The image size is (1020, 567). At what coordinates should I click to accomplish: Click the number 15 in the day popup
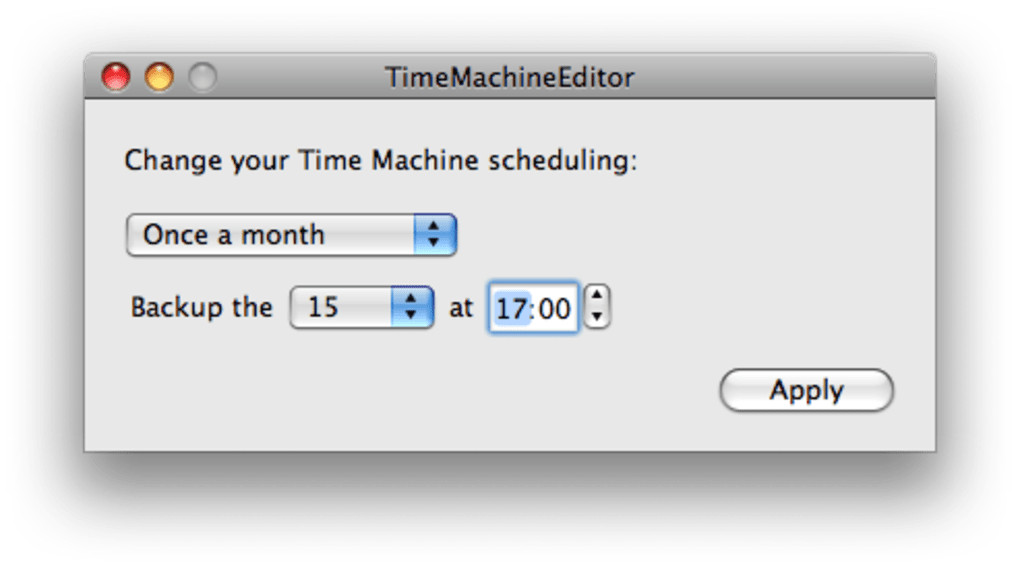point(323,307)
